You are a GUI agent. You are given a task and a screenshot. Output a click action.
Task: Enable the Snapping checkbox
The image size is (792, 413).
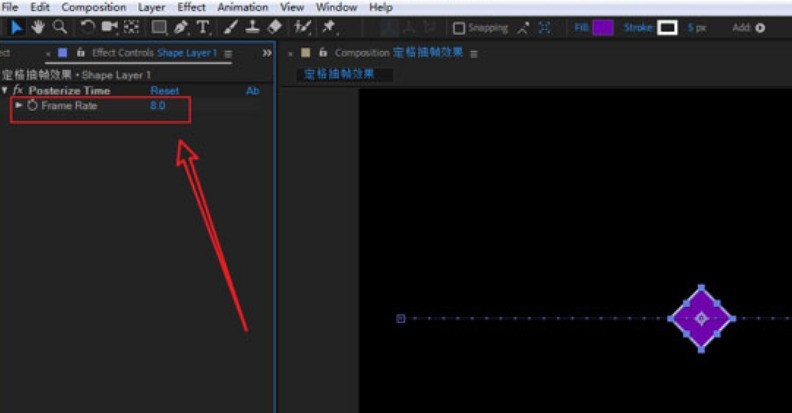(x=459, y=28)
